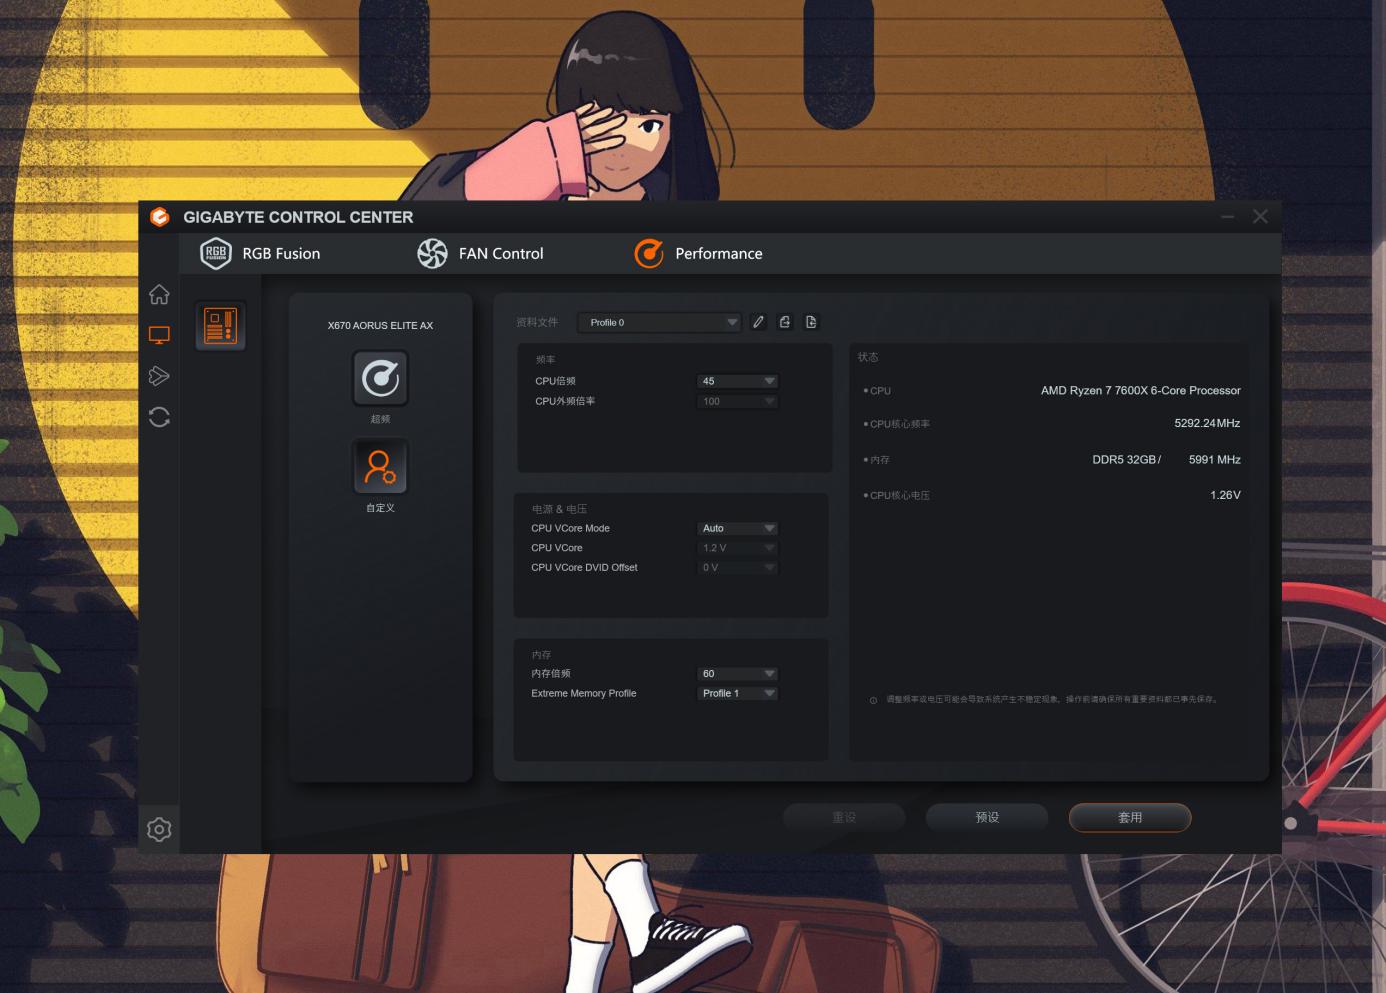
Task: Click the X670 AORUS ELITE AX board name
Action: (x=380, y=325)
